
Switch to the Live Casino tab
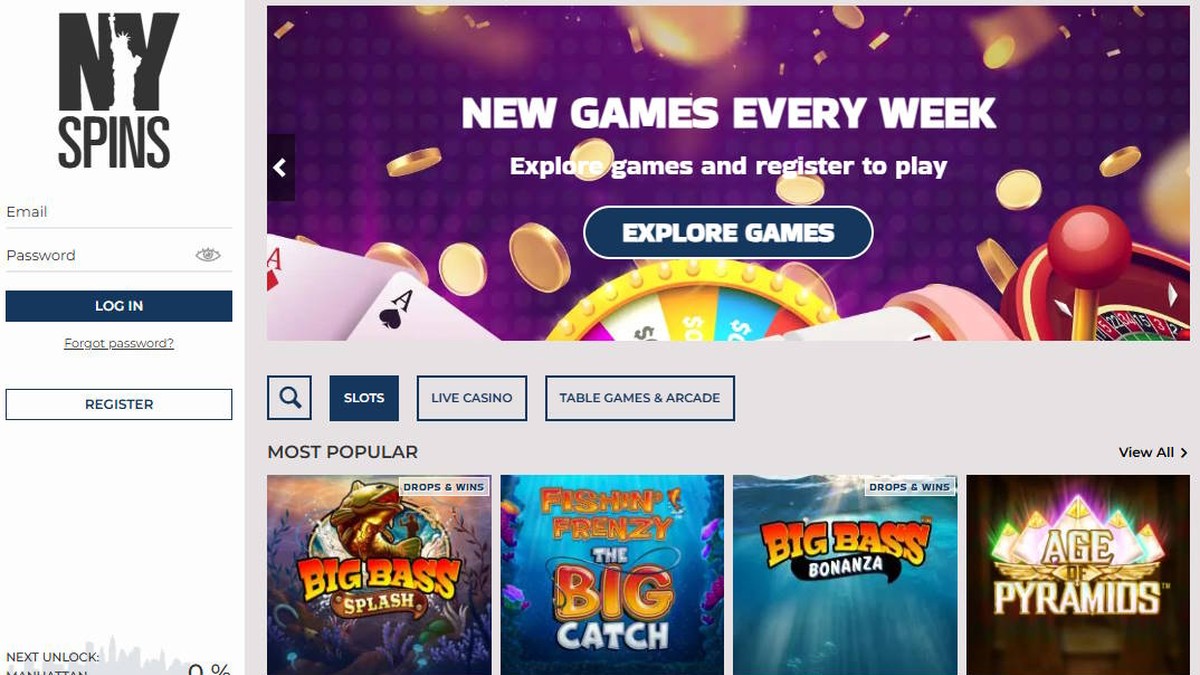pyautogui.click(x=472, y=398)
